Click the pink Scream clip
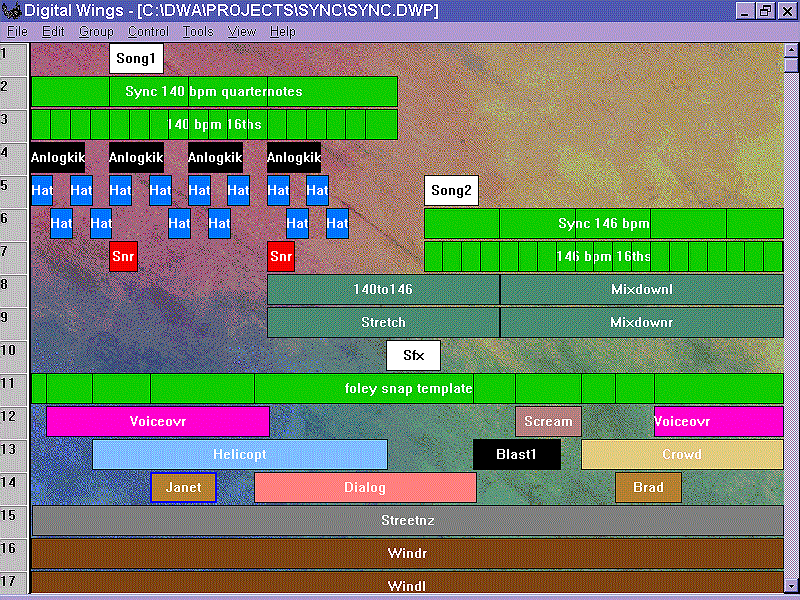The height and width of the screenshot is (600, 800). pyautogui.click(x=548, y=421)
